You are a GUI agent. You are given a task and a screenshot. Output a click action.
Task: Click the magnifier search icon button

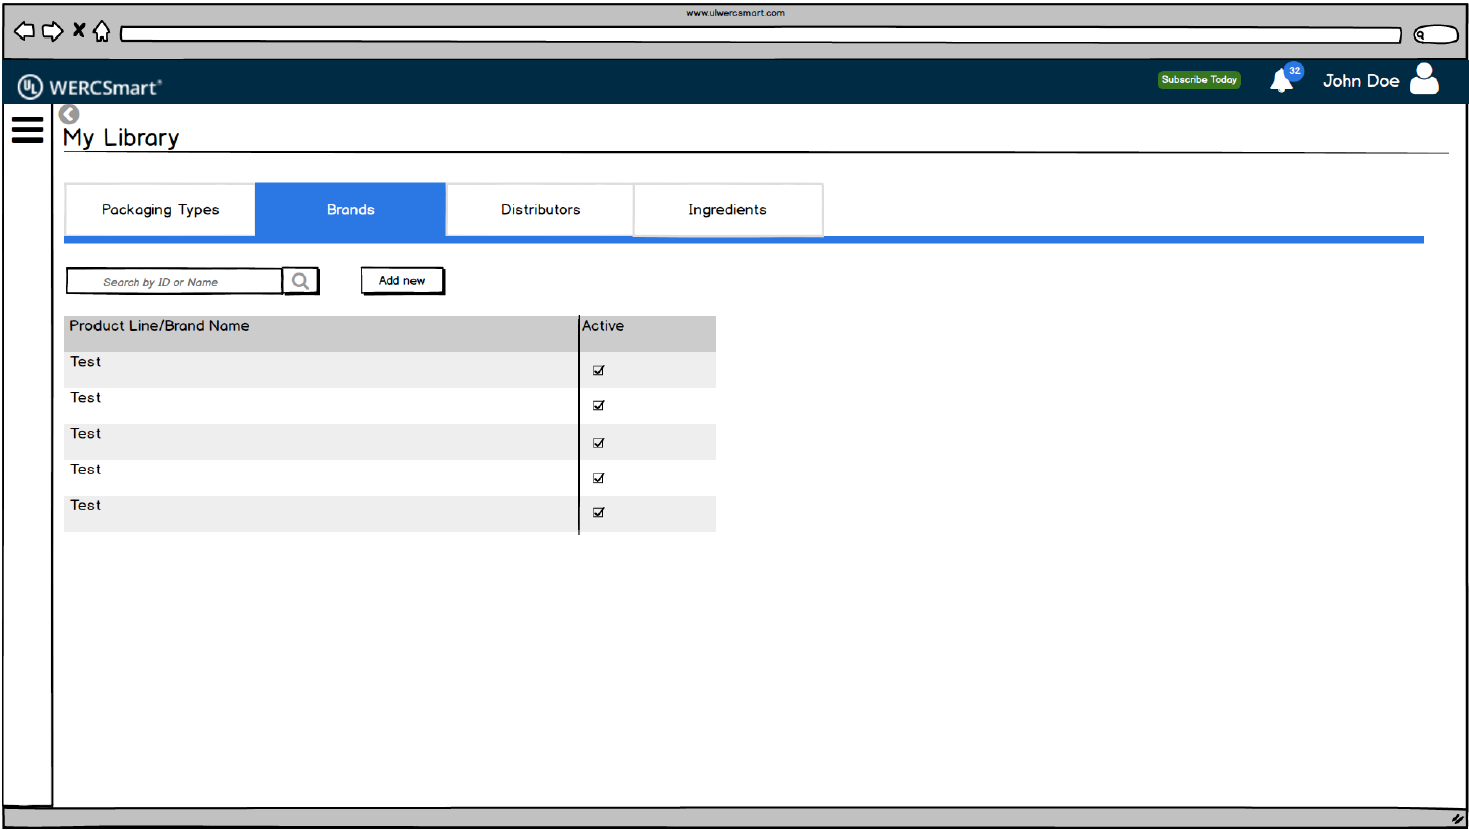300,281
